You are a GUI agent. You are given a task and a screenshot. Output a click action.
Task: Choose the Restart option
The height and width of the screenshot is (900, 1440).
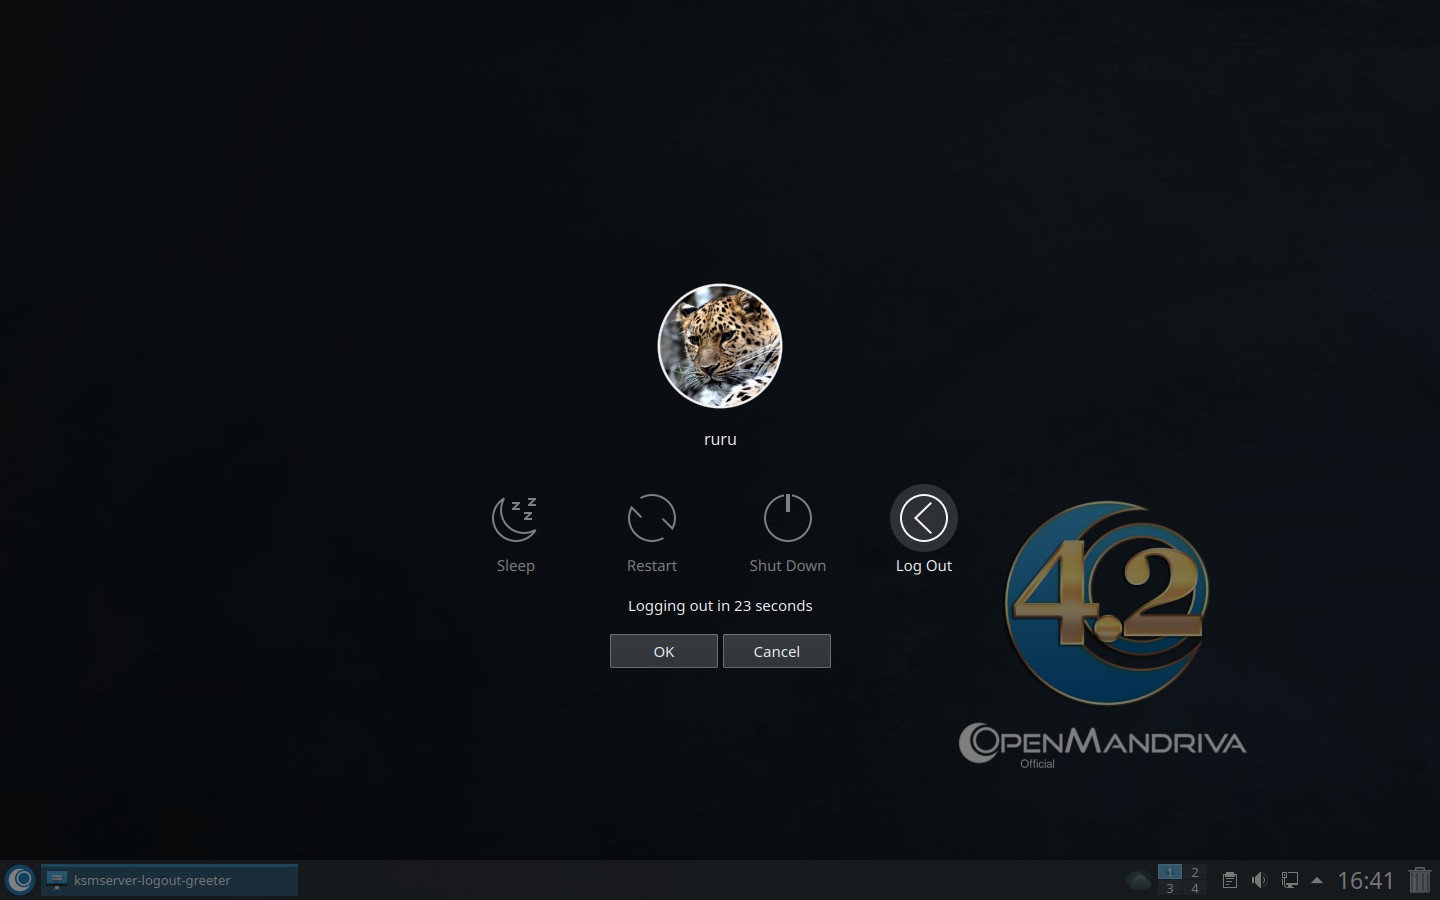[x=651, y=518]
